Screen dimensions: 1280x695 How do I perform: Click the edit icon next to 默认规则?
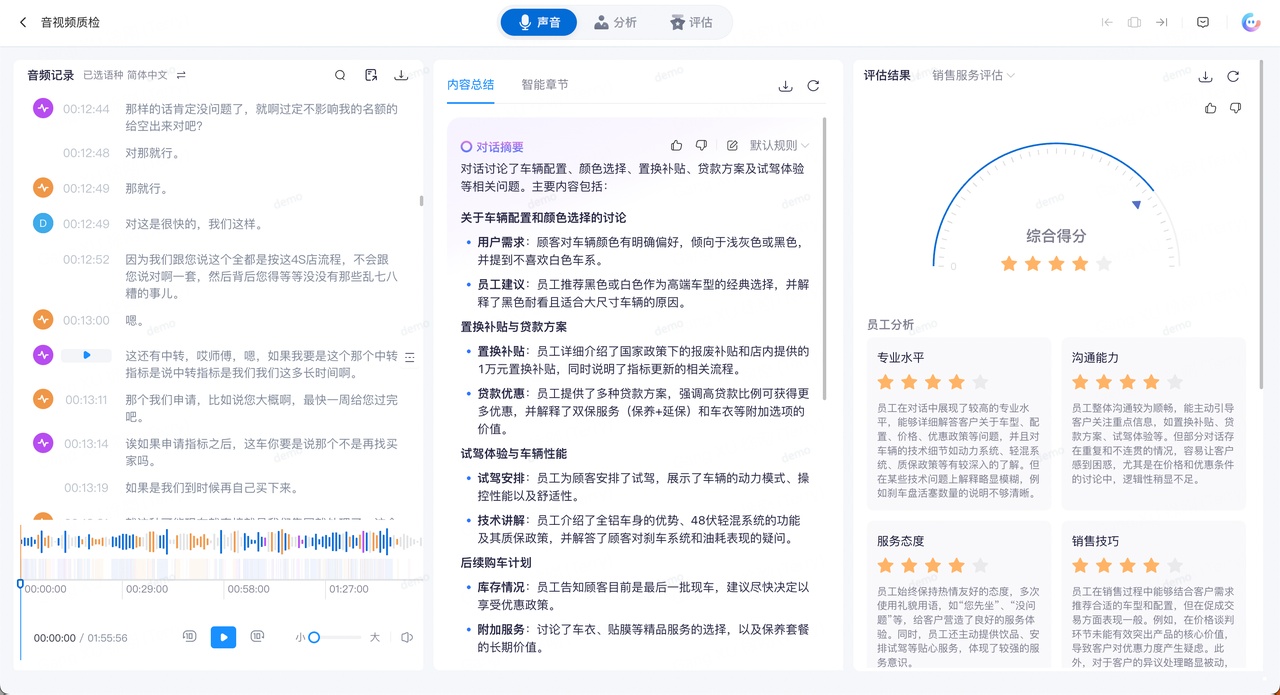[732, 146]
